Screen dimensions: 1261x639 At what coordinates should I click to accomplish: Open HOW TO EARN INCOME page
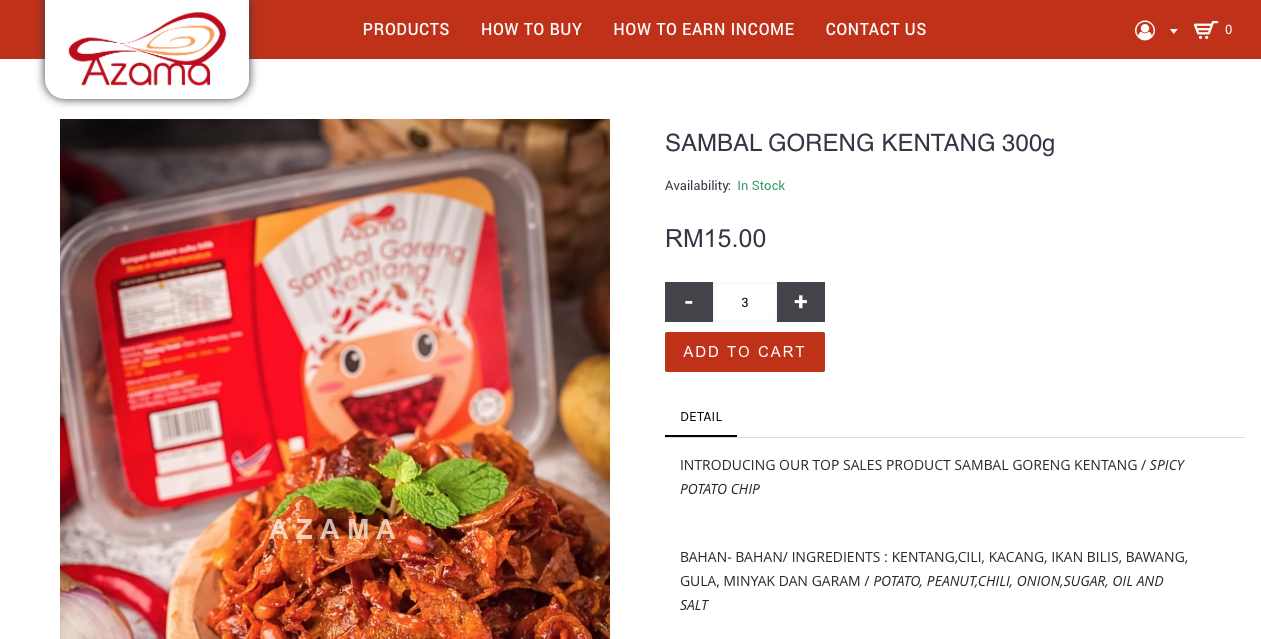[x=704, y=30]
